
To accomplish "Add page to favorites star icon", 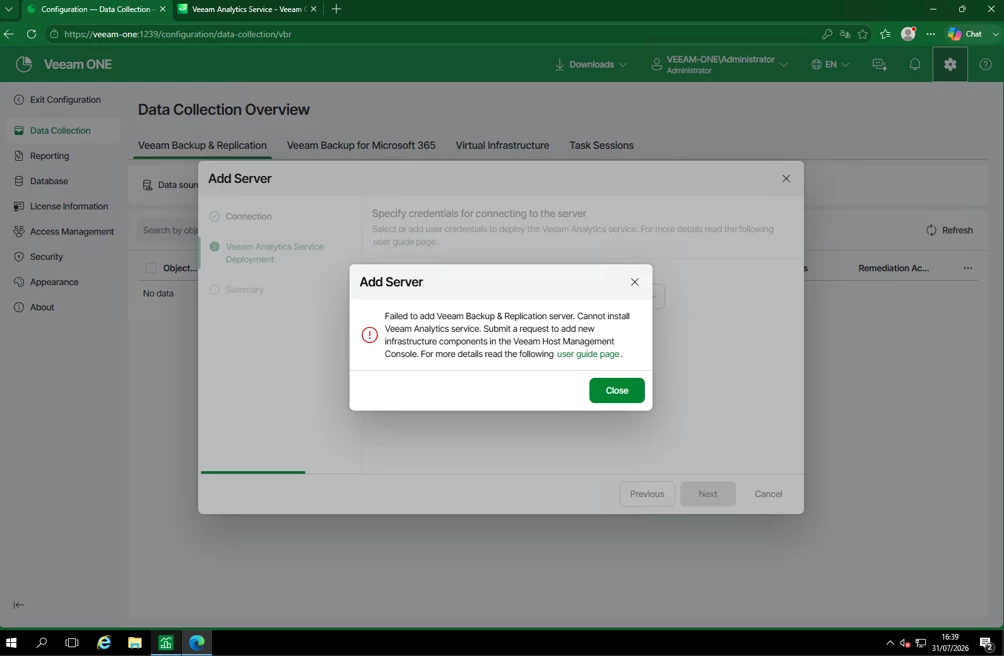I will point(862,34).
